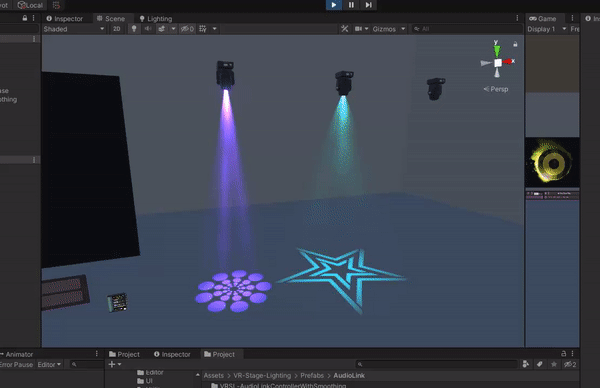Click the favorites star icon in Project panel
Image resolution: width=600 pixels, height=388 pixels.
(x=554, y=364)
